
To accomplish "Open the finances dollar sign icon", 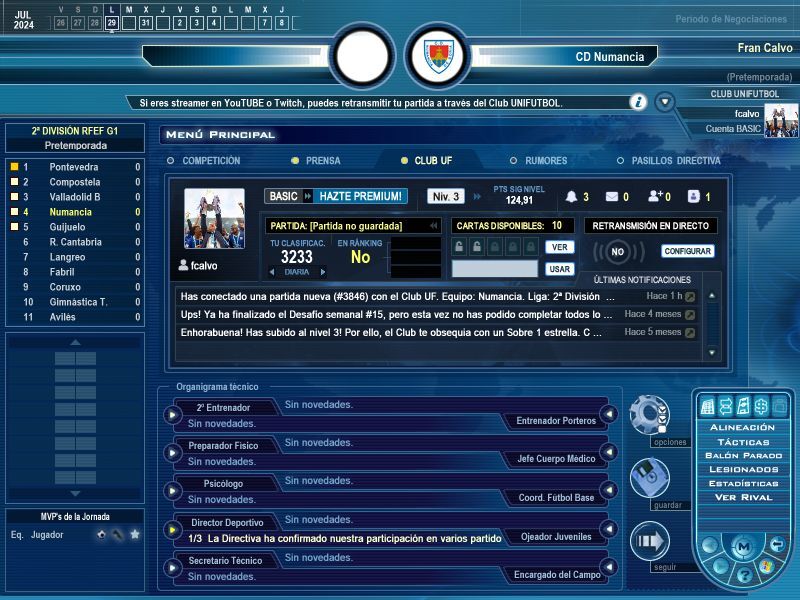I will tap(761, 406).
